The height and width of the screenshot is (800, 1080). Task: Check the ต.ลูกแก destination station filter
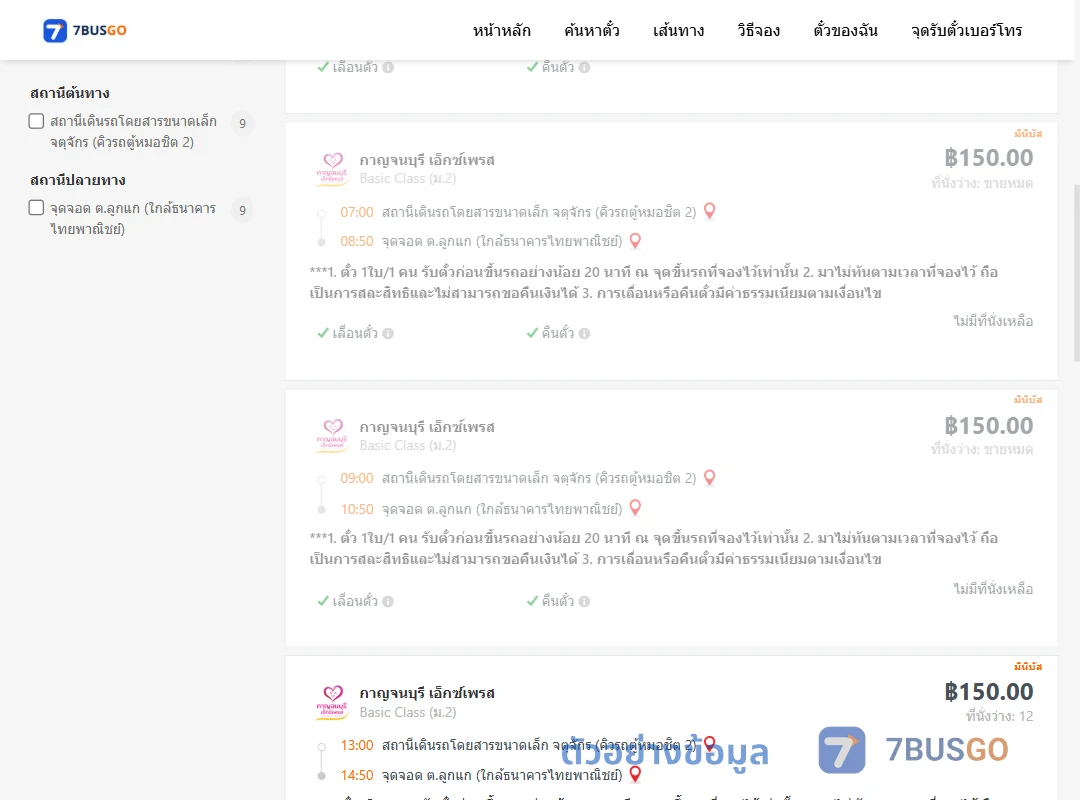[x=37, y=207]
